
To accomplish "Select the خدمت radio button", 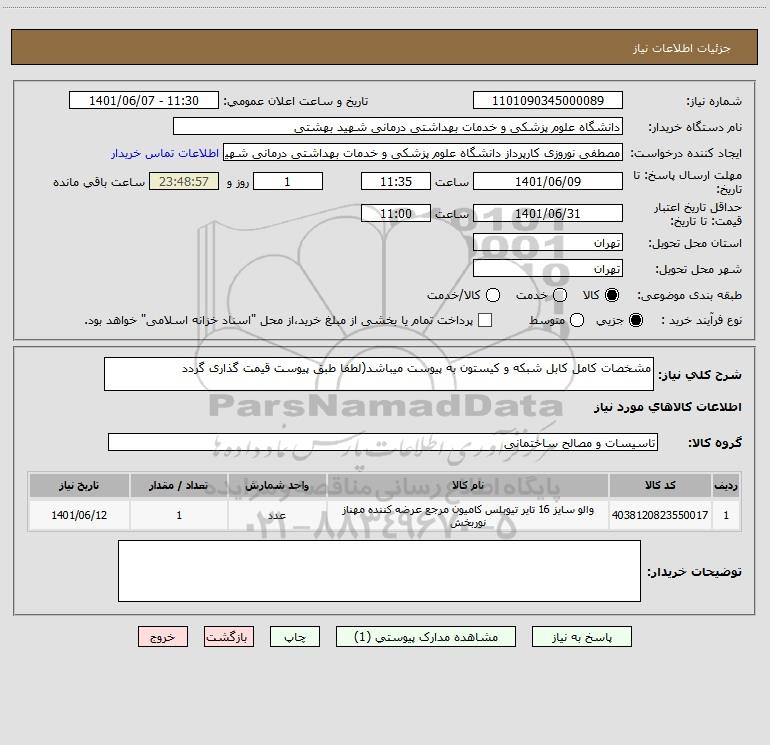I will point(560,295).
